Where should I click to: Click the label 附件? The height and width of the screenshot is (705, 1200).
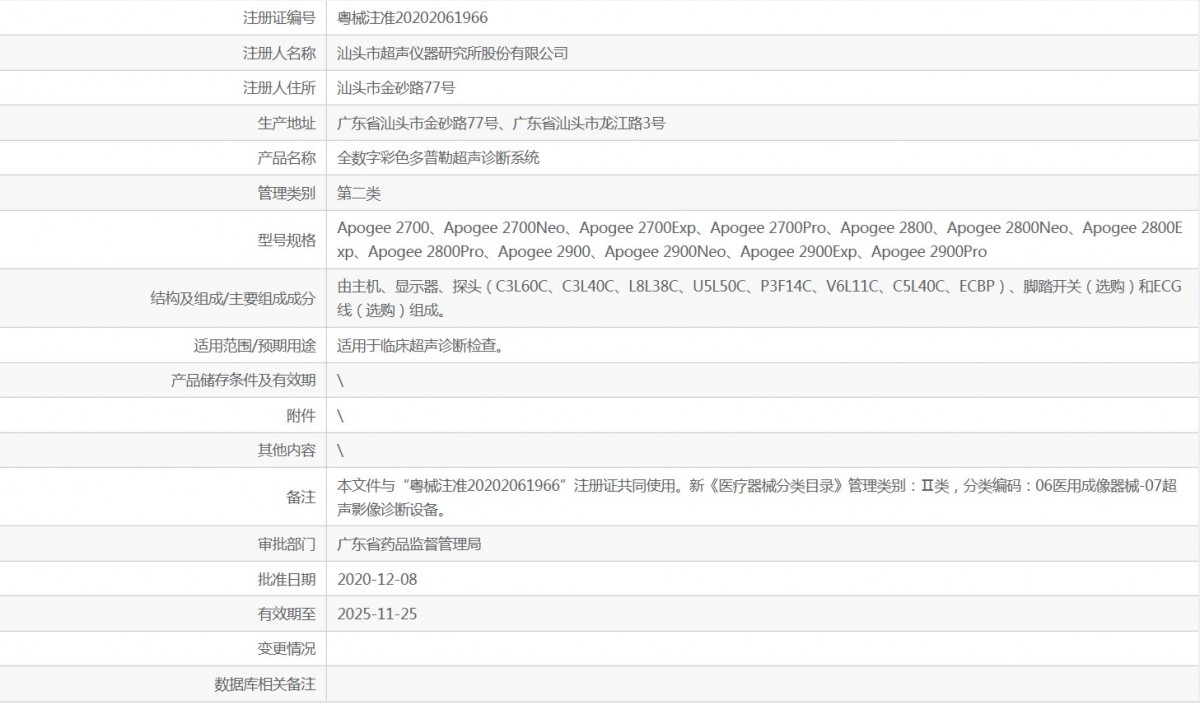point(301,415)
